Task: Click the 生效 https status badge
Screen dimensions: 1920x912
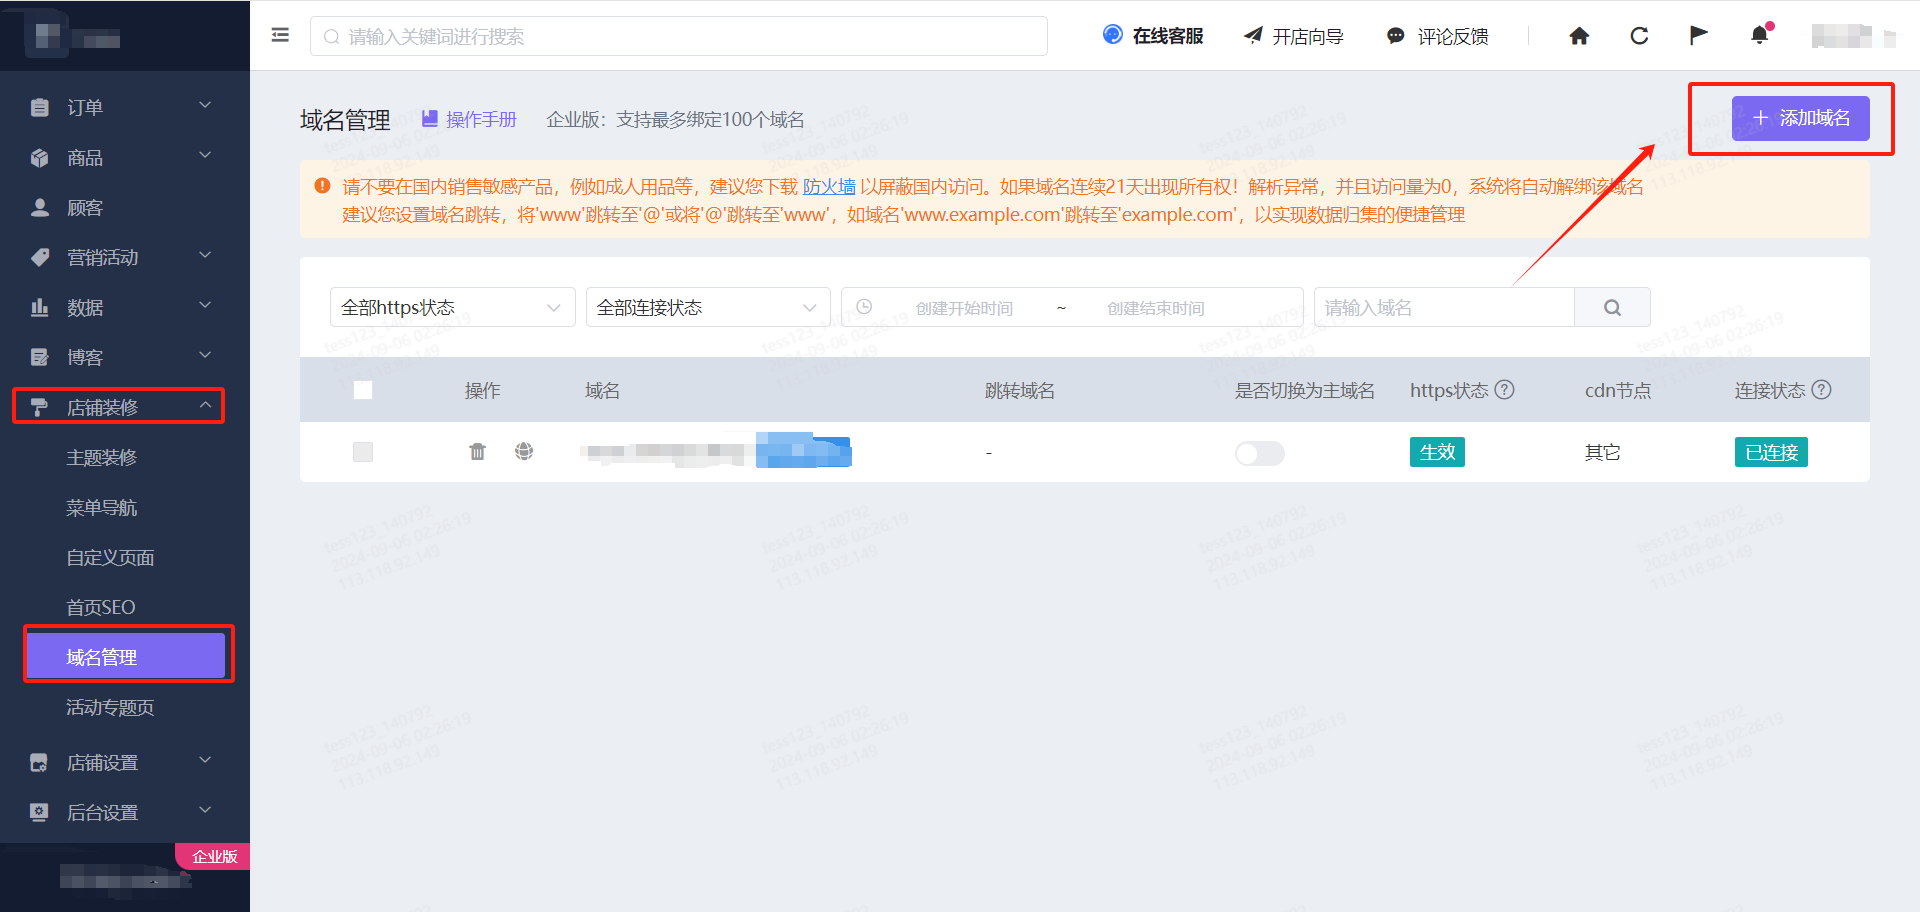Action: click(1437, 452)
